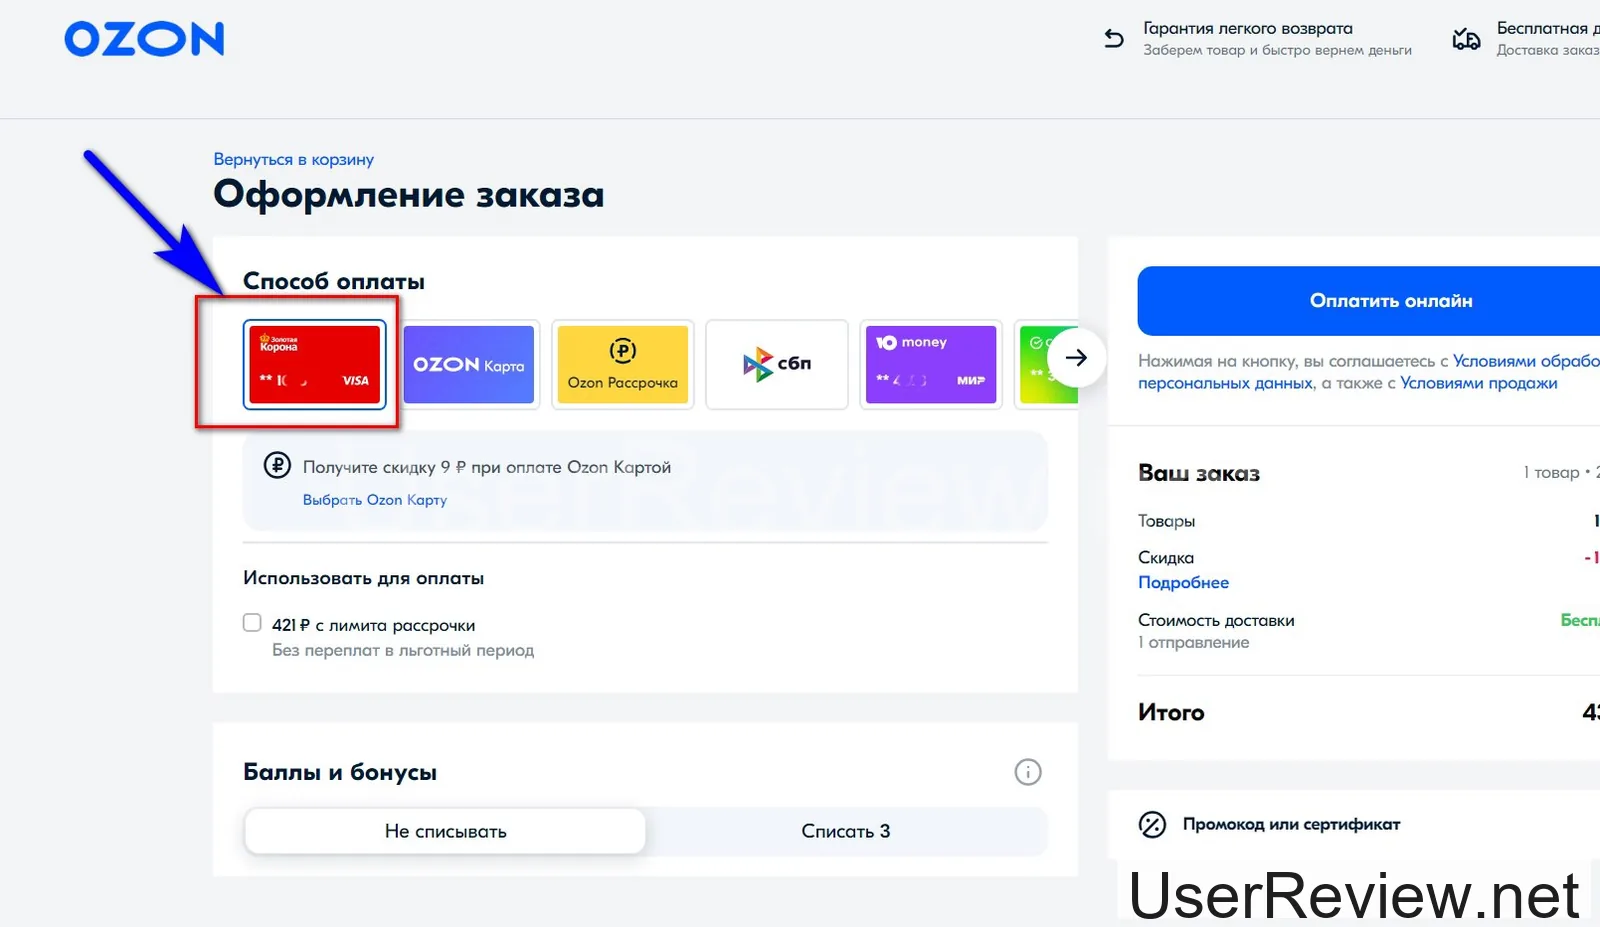Image resolution: width=1600 pixels, height=927 pixels.
Task: Choose the Ozon Рассрочка payment tile
Action: tap(622, 364)
